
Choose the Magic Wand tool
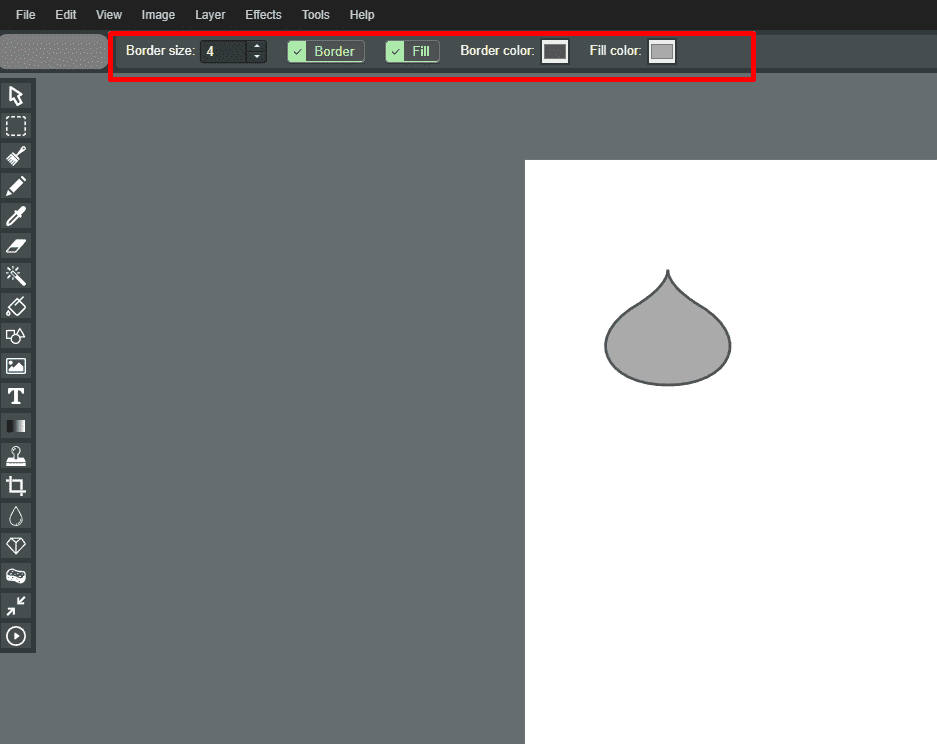coord(16,276)
